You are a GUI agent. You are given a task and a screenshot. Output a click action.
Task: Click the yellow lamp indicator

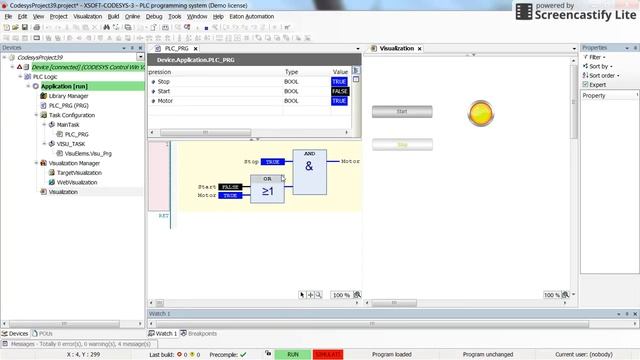(480, 113)
